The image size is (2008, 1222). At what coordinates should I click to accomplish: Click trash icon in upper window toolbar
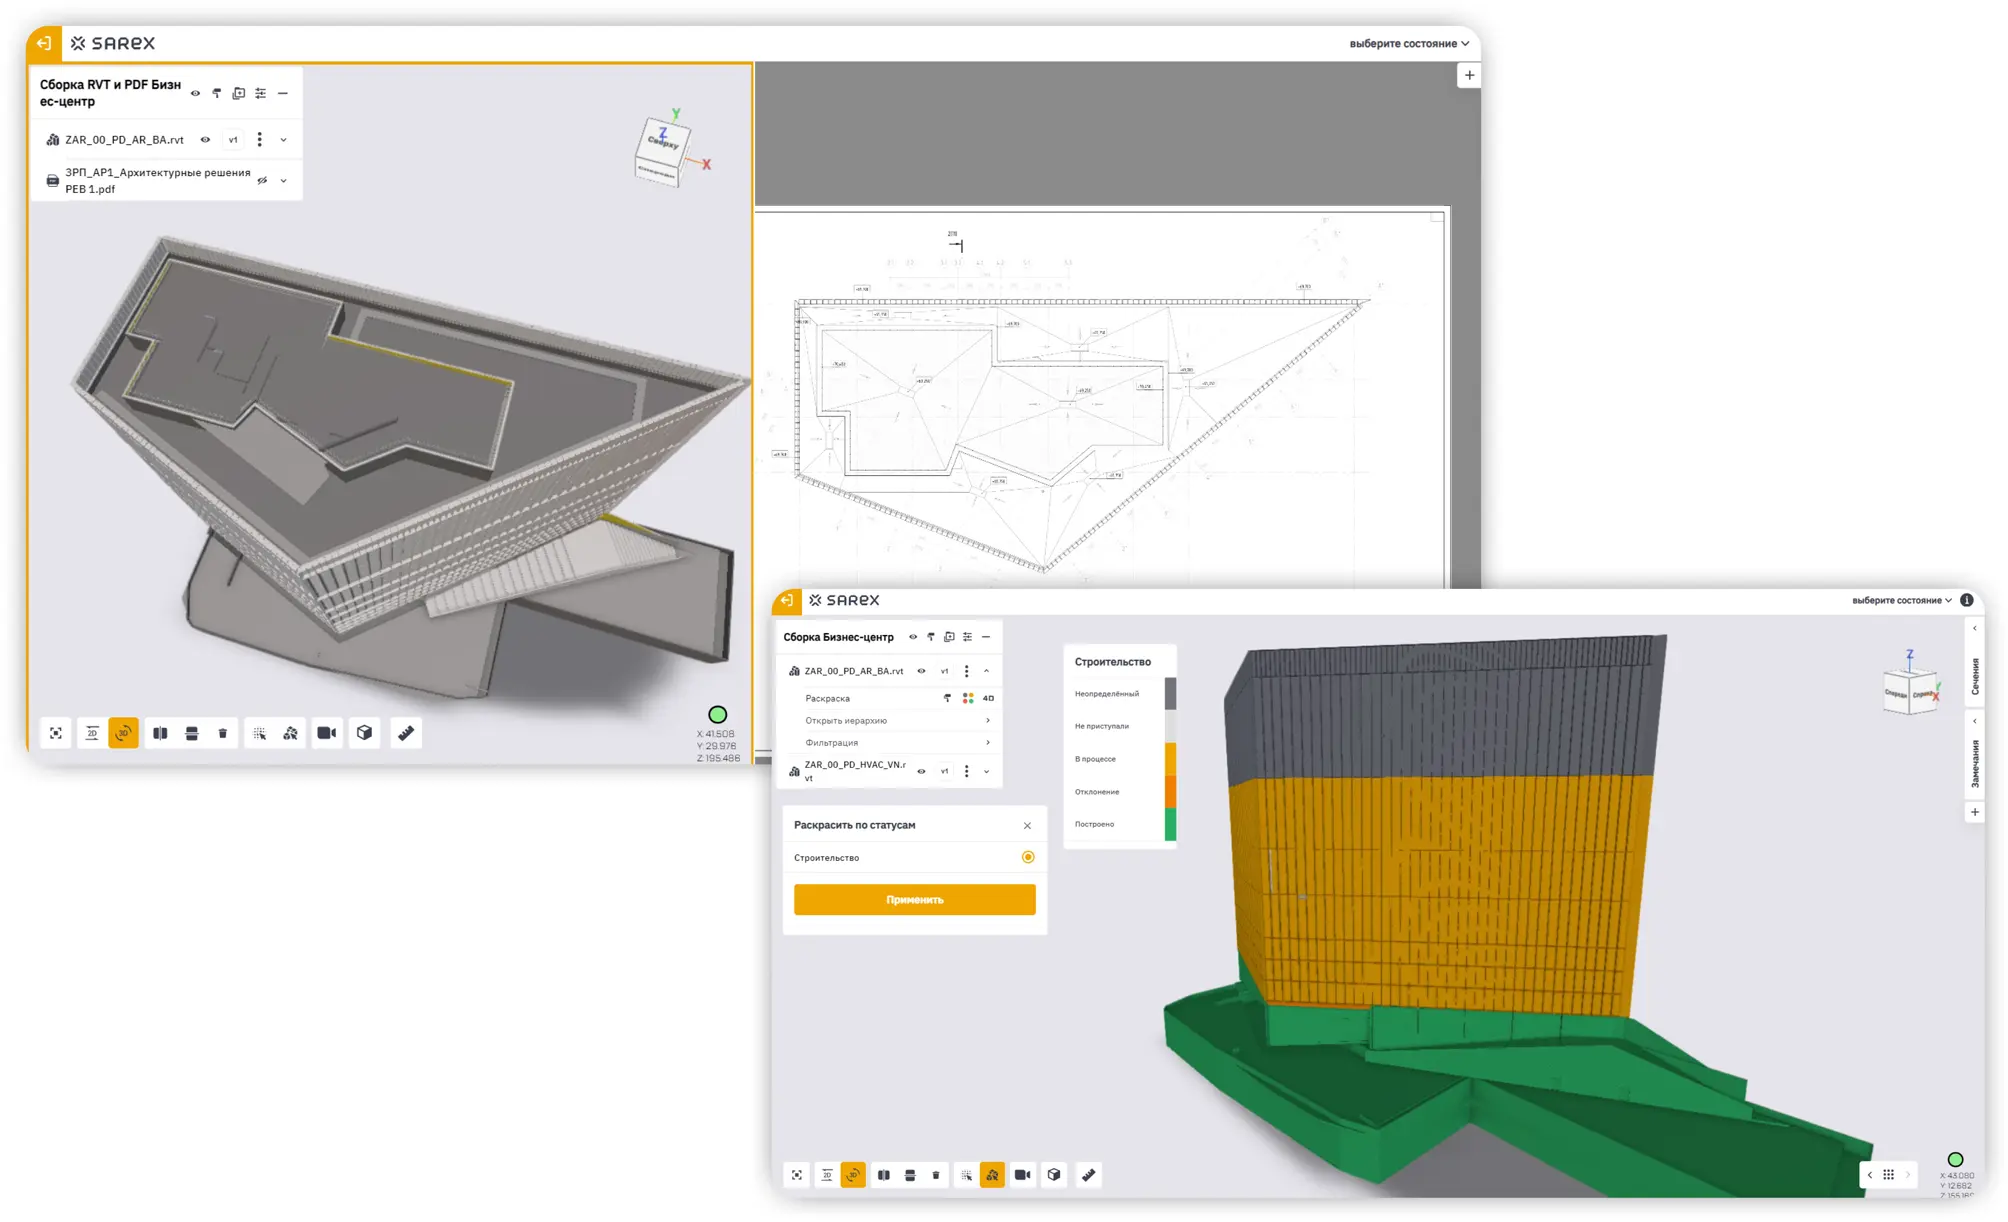coord(223,733)
